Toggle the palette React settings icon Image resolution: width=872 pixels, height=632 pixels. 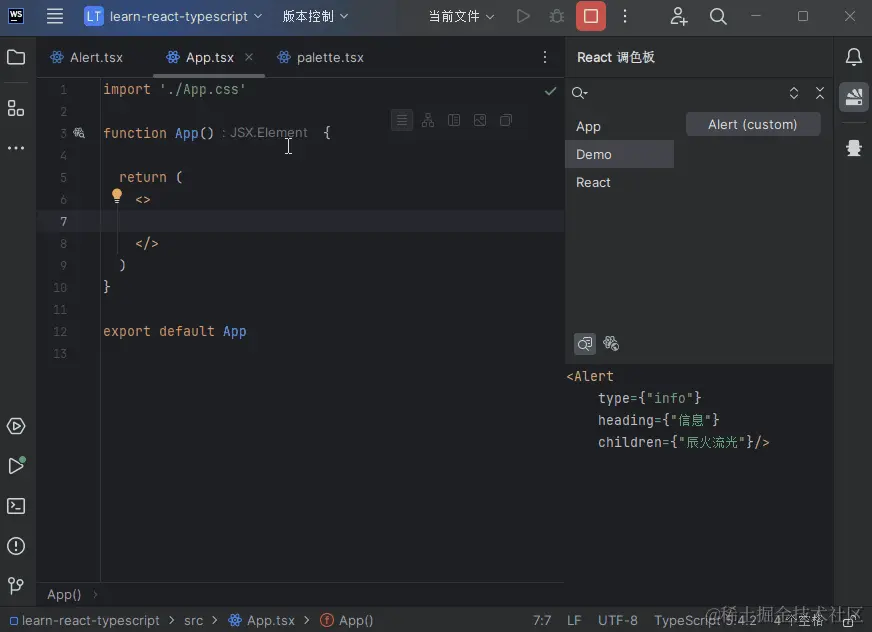(611, 344)
